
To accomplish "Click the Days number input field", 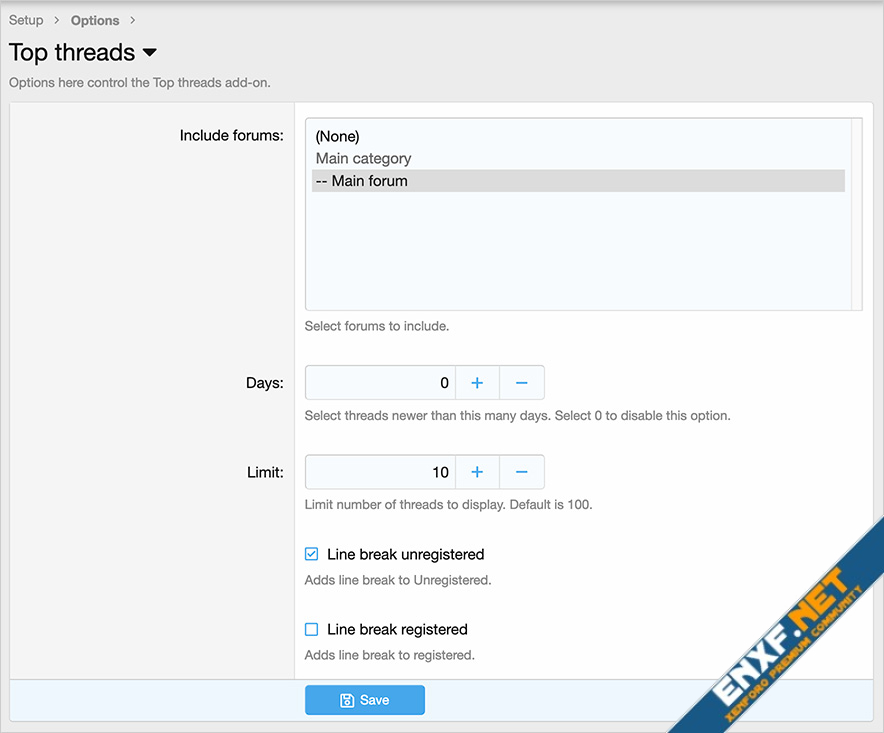I will click(380, 383).
